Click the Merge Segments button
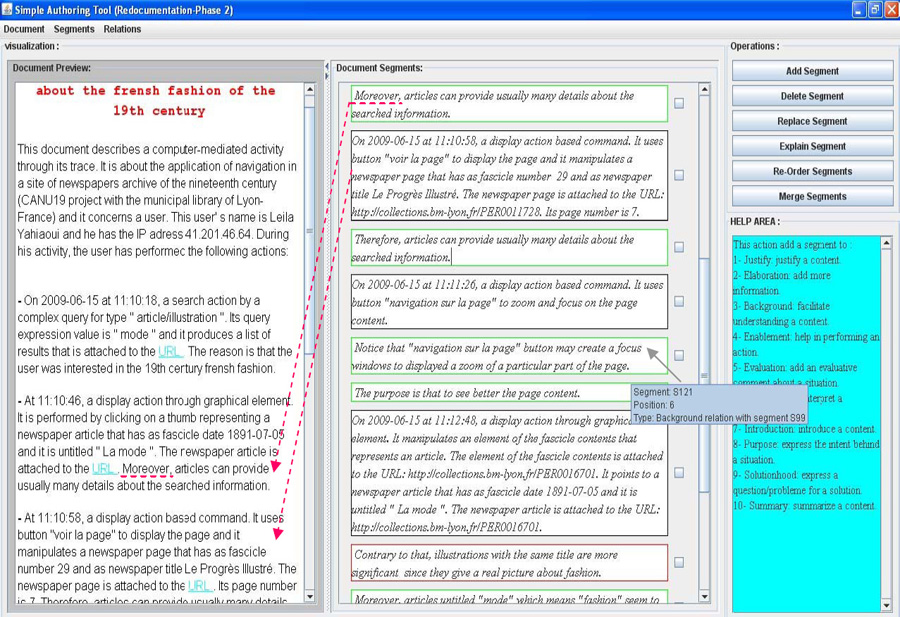This screenshot has width=900, height=617. pos(812,196)
